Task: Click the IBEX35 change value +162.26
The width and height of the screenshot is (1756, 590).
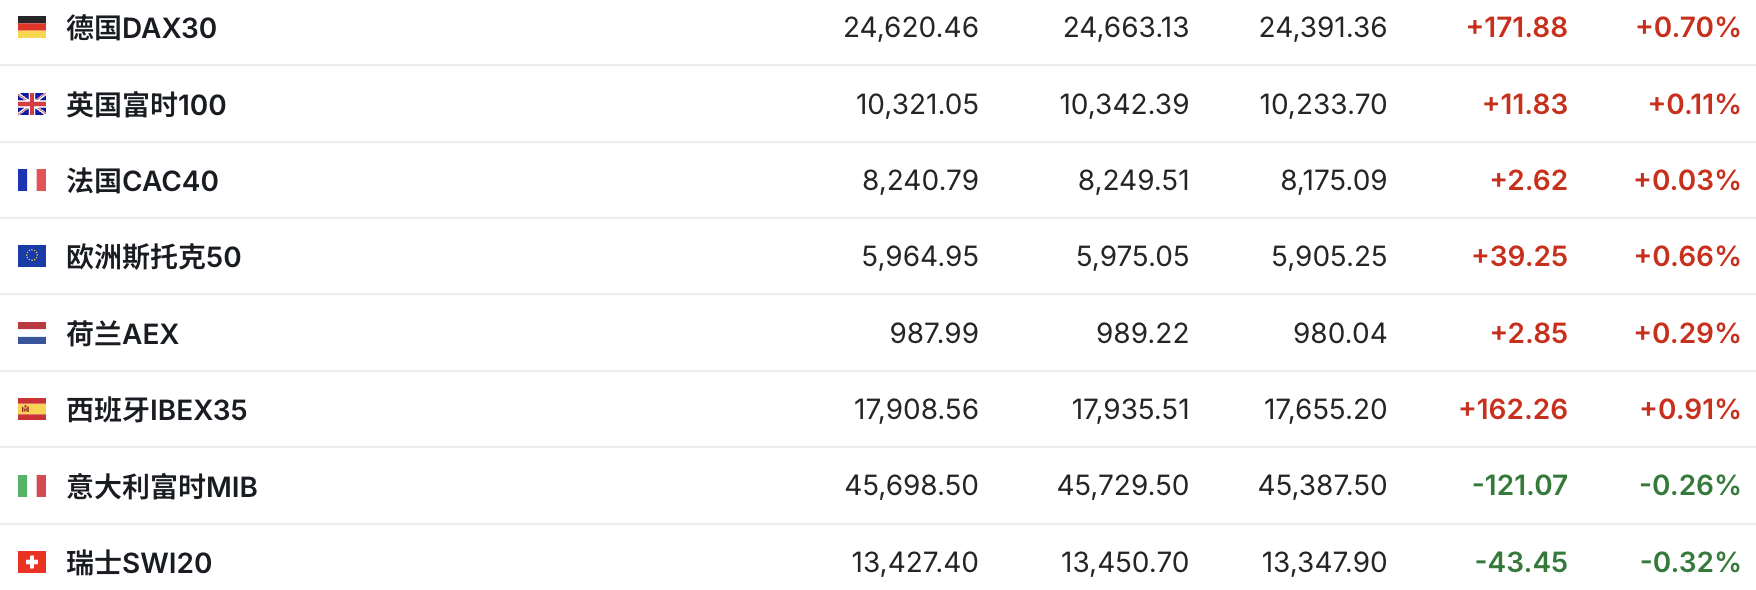Action: pyautogui.click(x=1512, y=409)
